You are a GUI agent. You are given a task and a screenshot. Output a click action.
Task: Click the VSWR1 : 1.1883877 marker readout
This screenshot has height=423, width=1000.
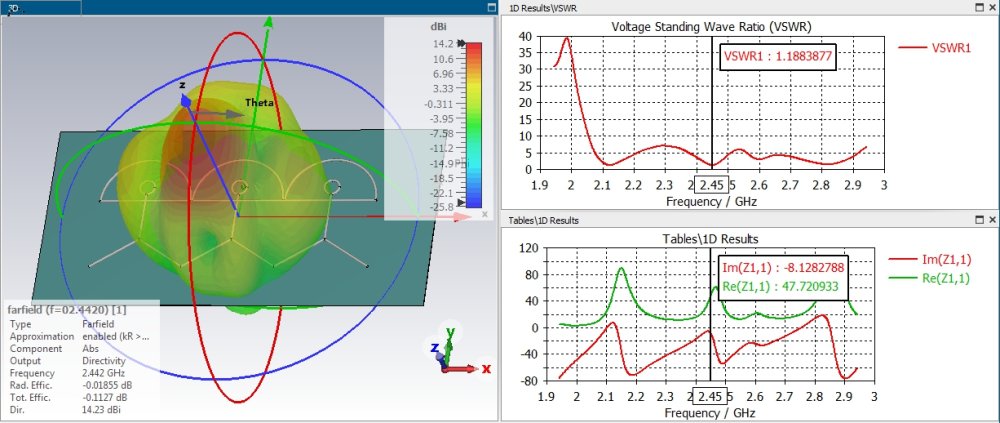pyautogui.click(x=777, y=56)
